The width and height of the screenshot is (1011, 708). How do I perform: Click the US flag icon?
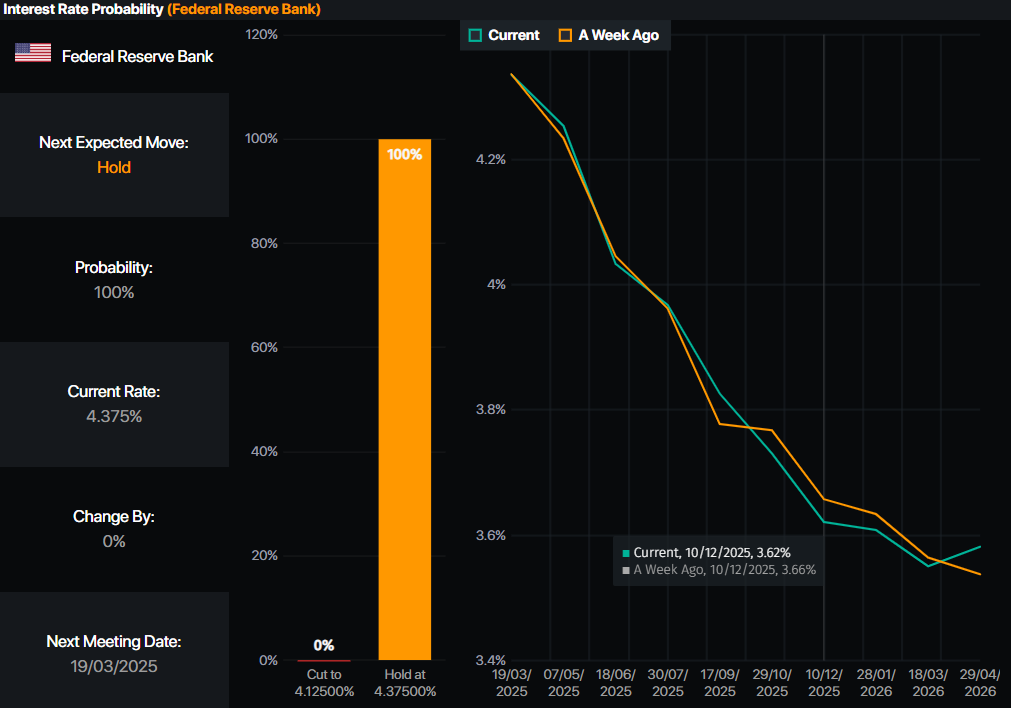pyautogui.click(x=32, y=53)
